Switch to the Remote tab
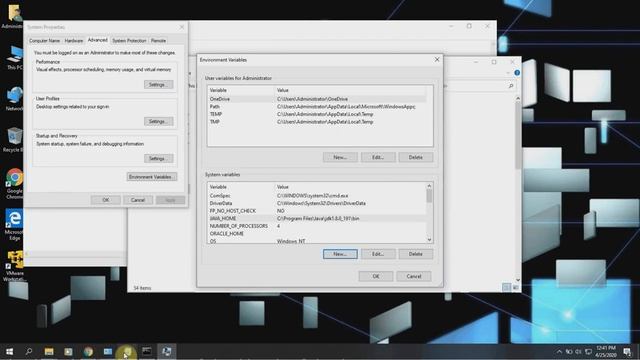640x360 pixels. coord(158,41)
